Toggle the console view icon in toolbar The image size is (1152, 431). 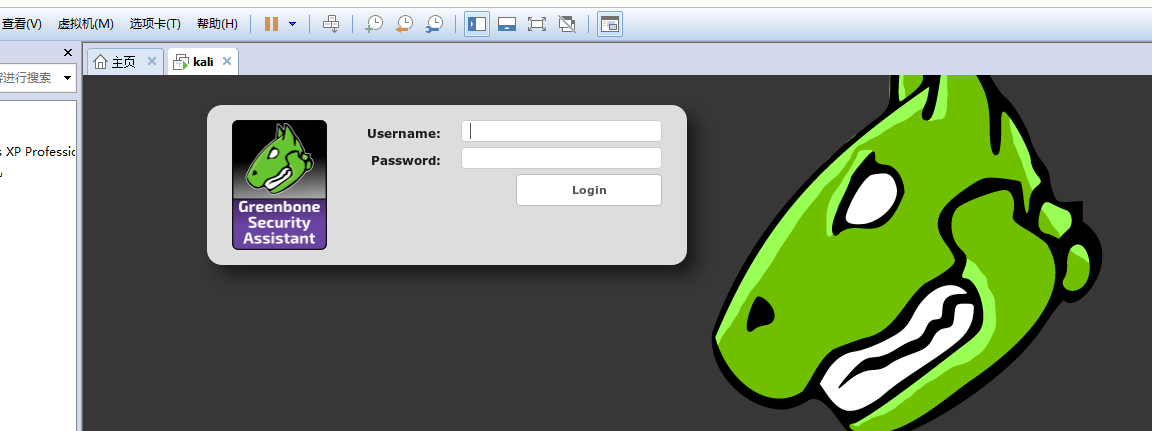pos(610,24)
